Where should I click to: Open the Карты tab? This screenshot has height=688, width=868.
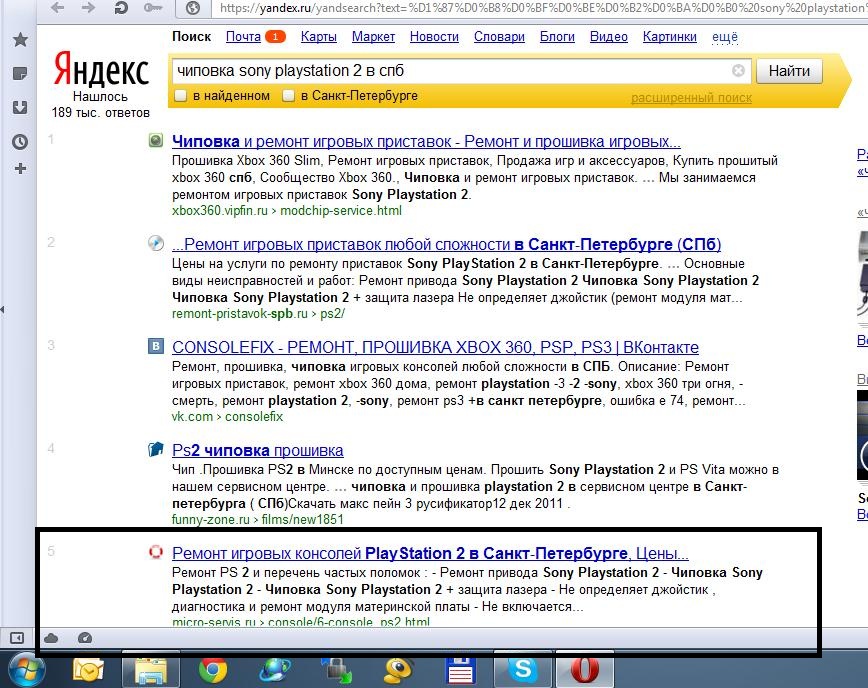(x=318, y=37)
